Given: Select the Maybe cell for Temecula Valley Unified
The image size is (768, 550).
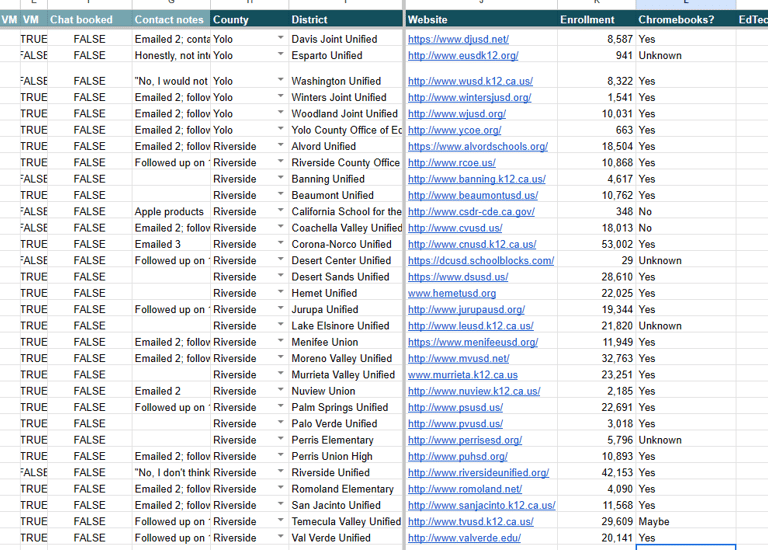Looking at the screenshot, I should pos(686,522).
